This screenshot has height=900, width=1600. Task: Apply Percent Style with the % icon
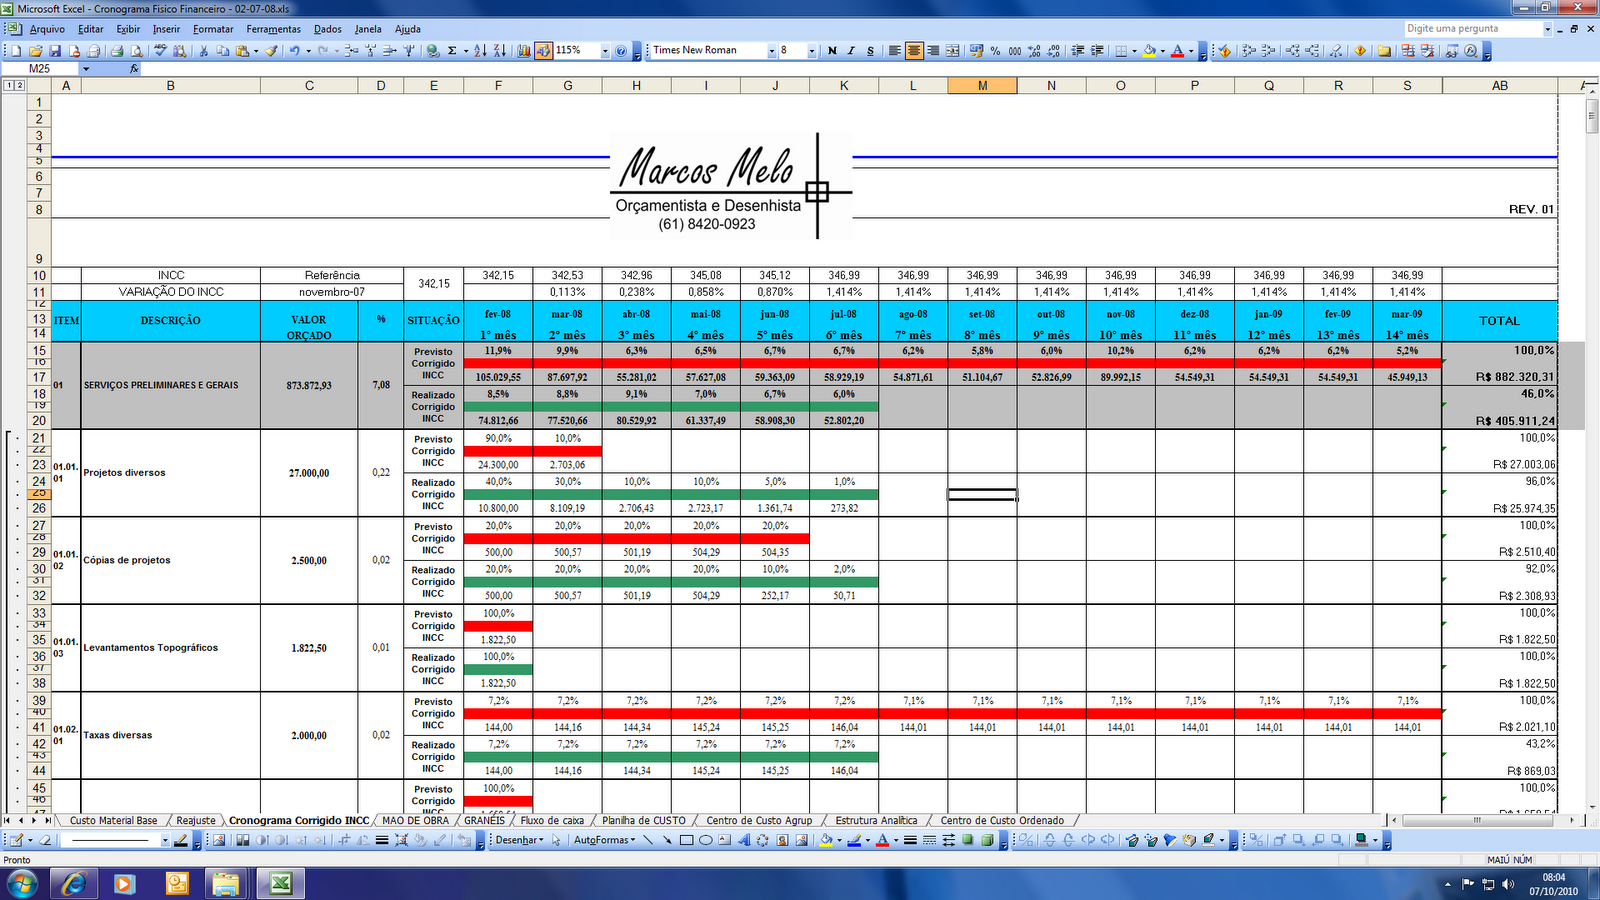click(x=995, y=50)
